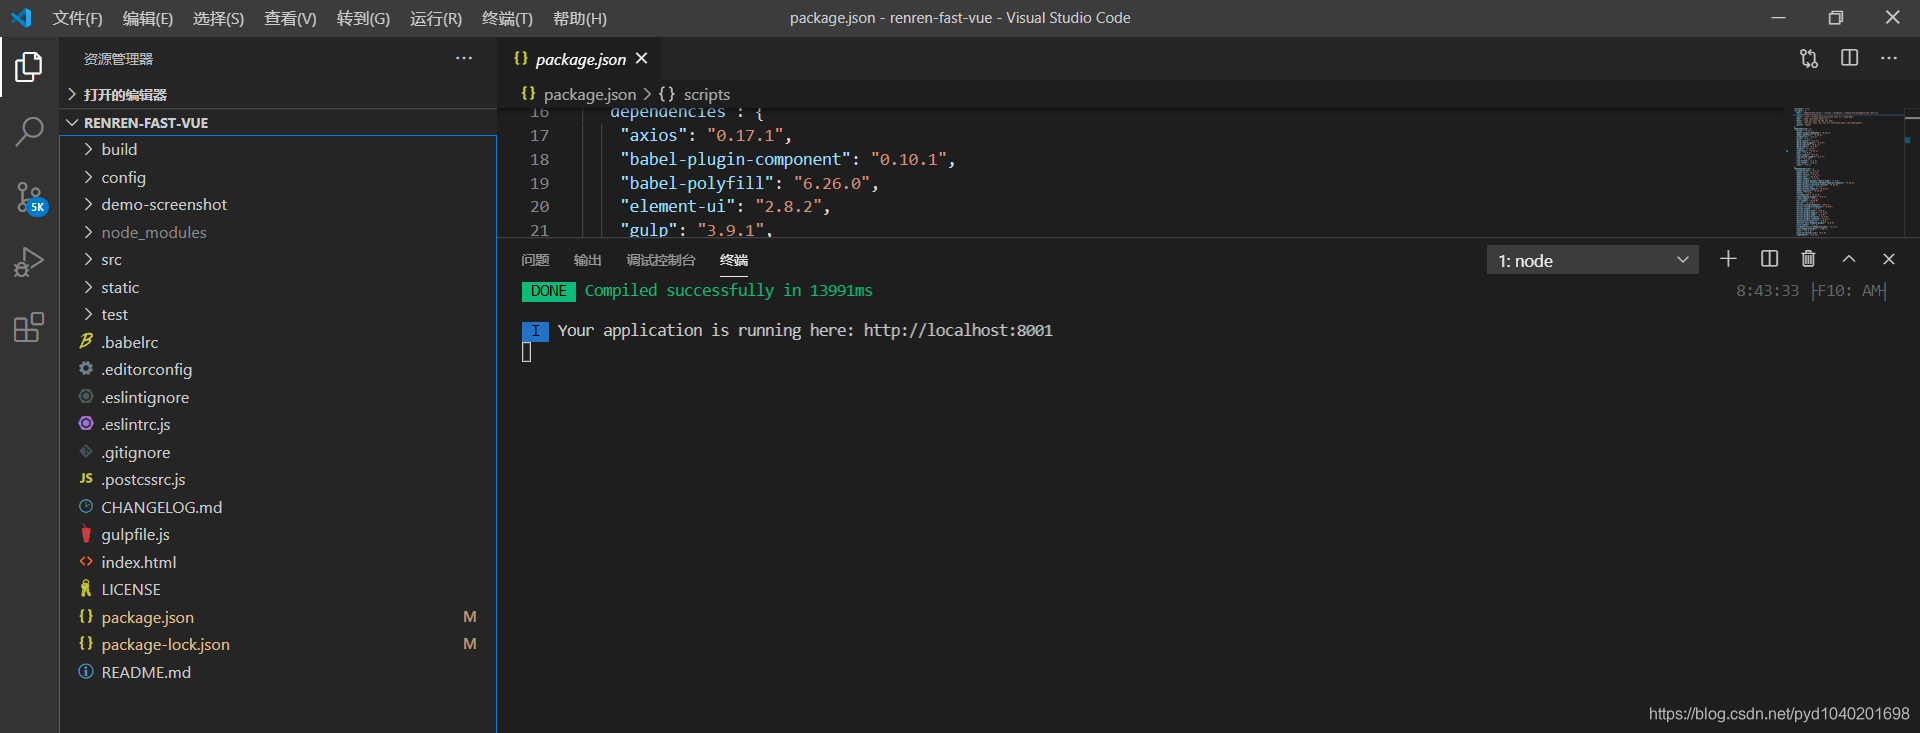This screenshot has height=733, width=1920.
Task: Select the package.json editor tab
Action: (580, 59)
